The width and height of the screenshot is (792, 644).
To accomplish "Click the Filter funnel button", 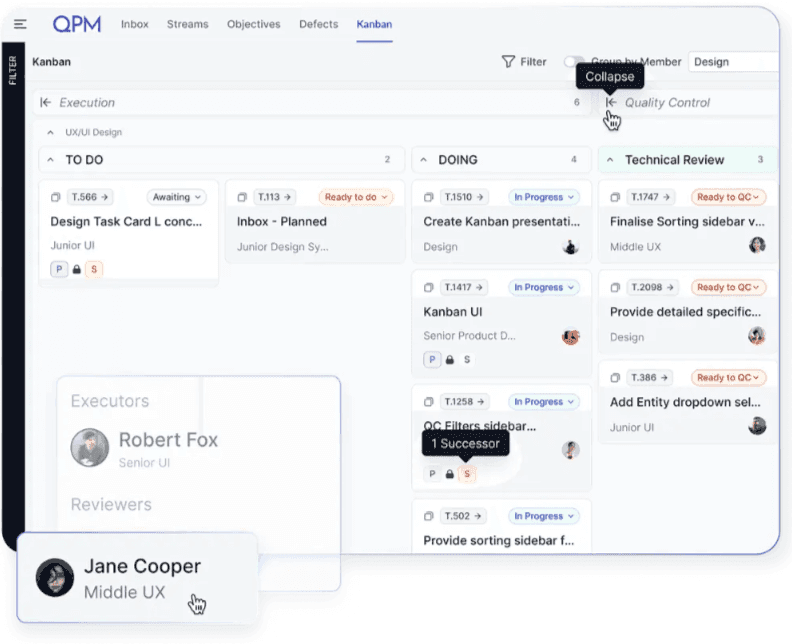I will click(x=524, y=62).
